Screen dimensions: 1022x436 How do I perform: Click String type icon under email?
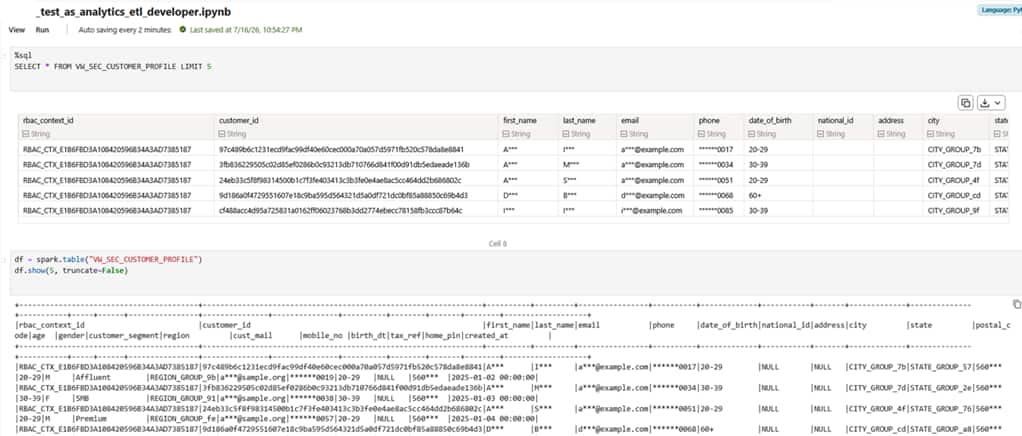pyautogui.click(x=624, y=134)
